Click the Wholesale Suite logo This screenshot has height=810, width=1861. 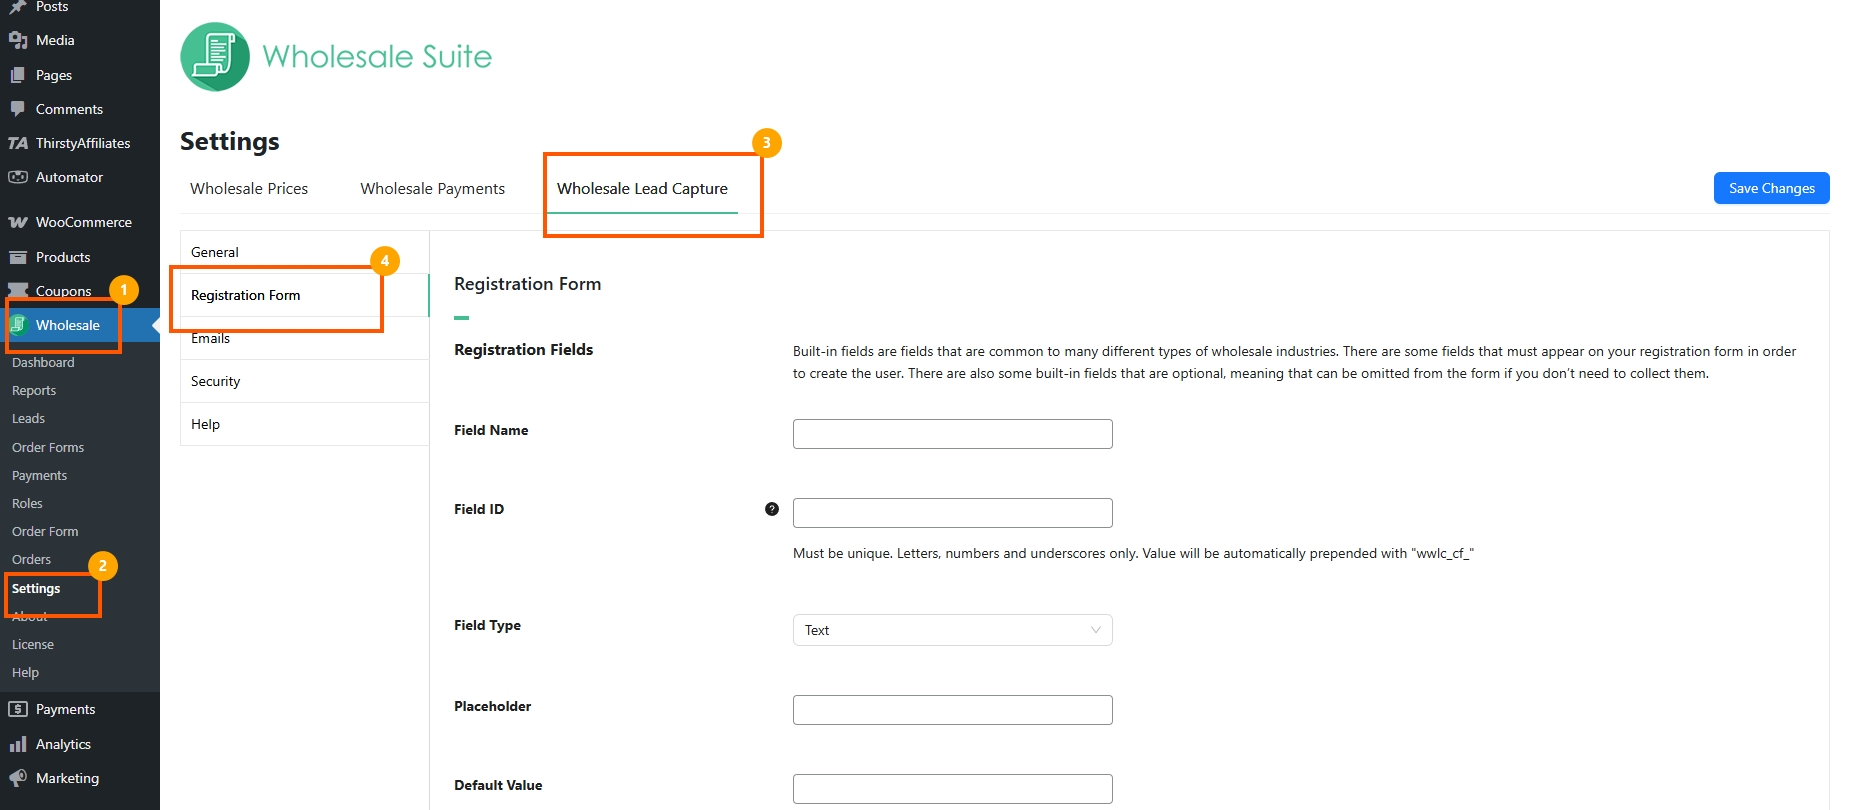click(215, 57)
